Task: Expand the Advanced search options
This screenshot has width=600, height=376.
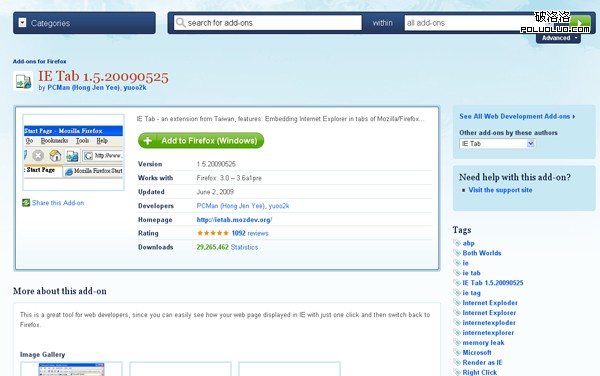Action: point(558,38)
